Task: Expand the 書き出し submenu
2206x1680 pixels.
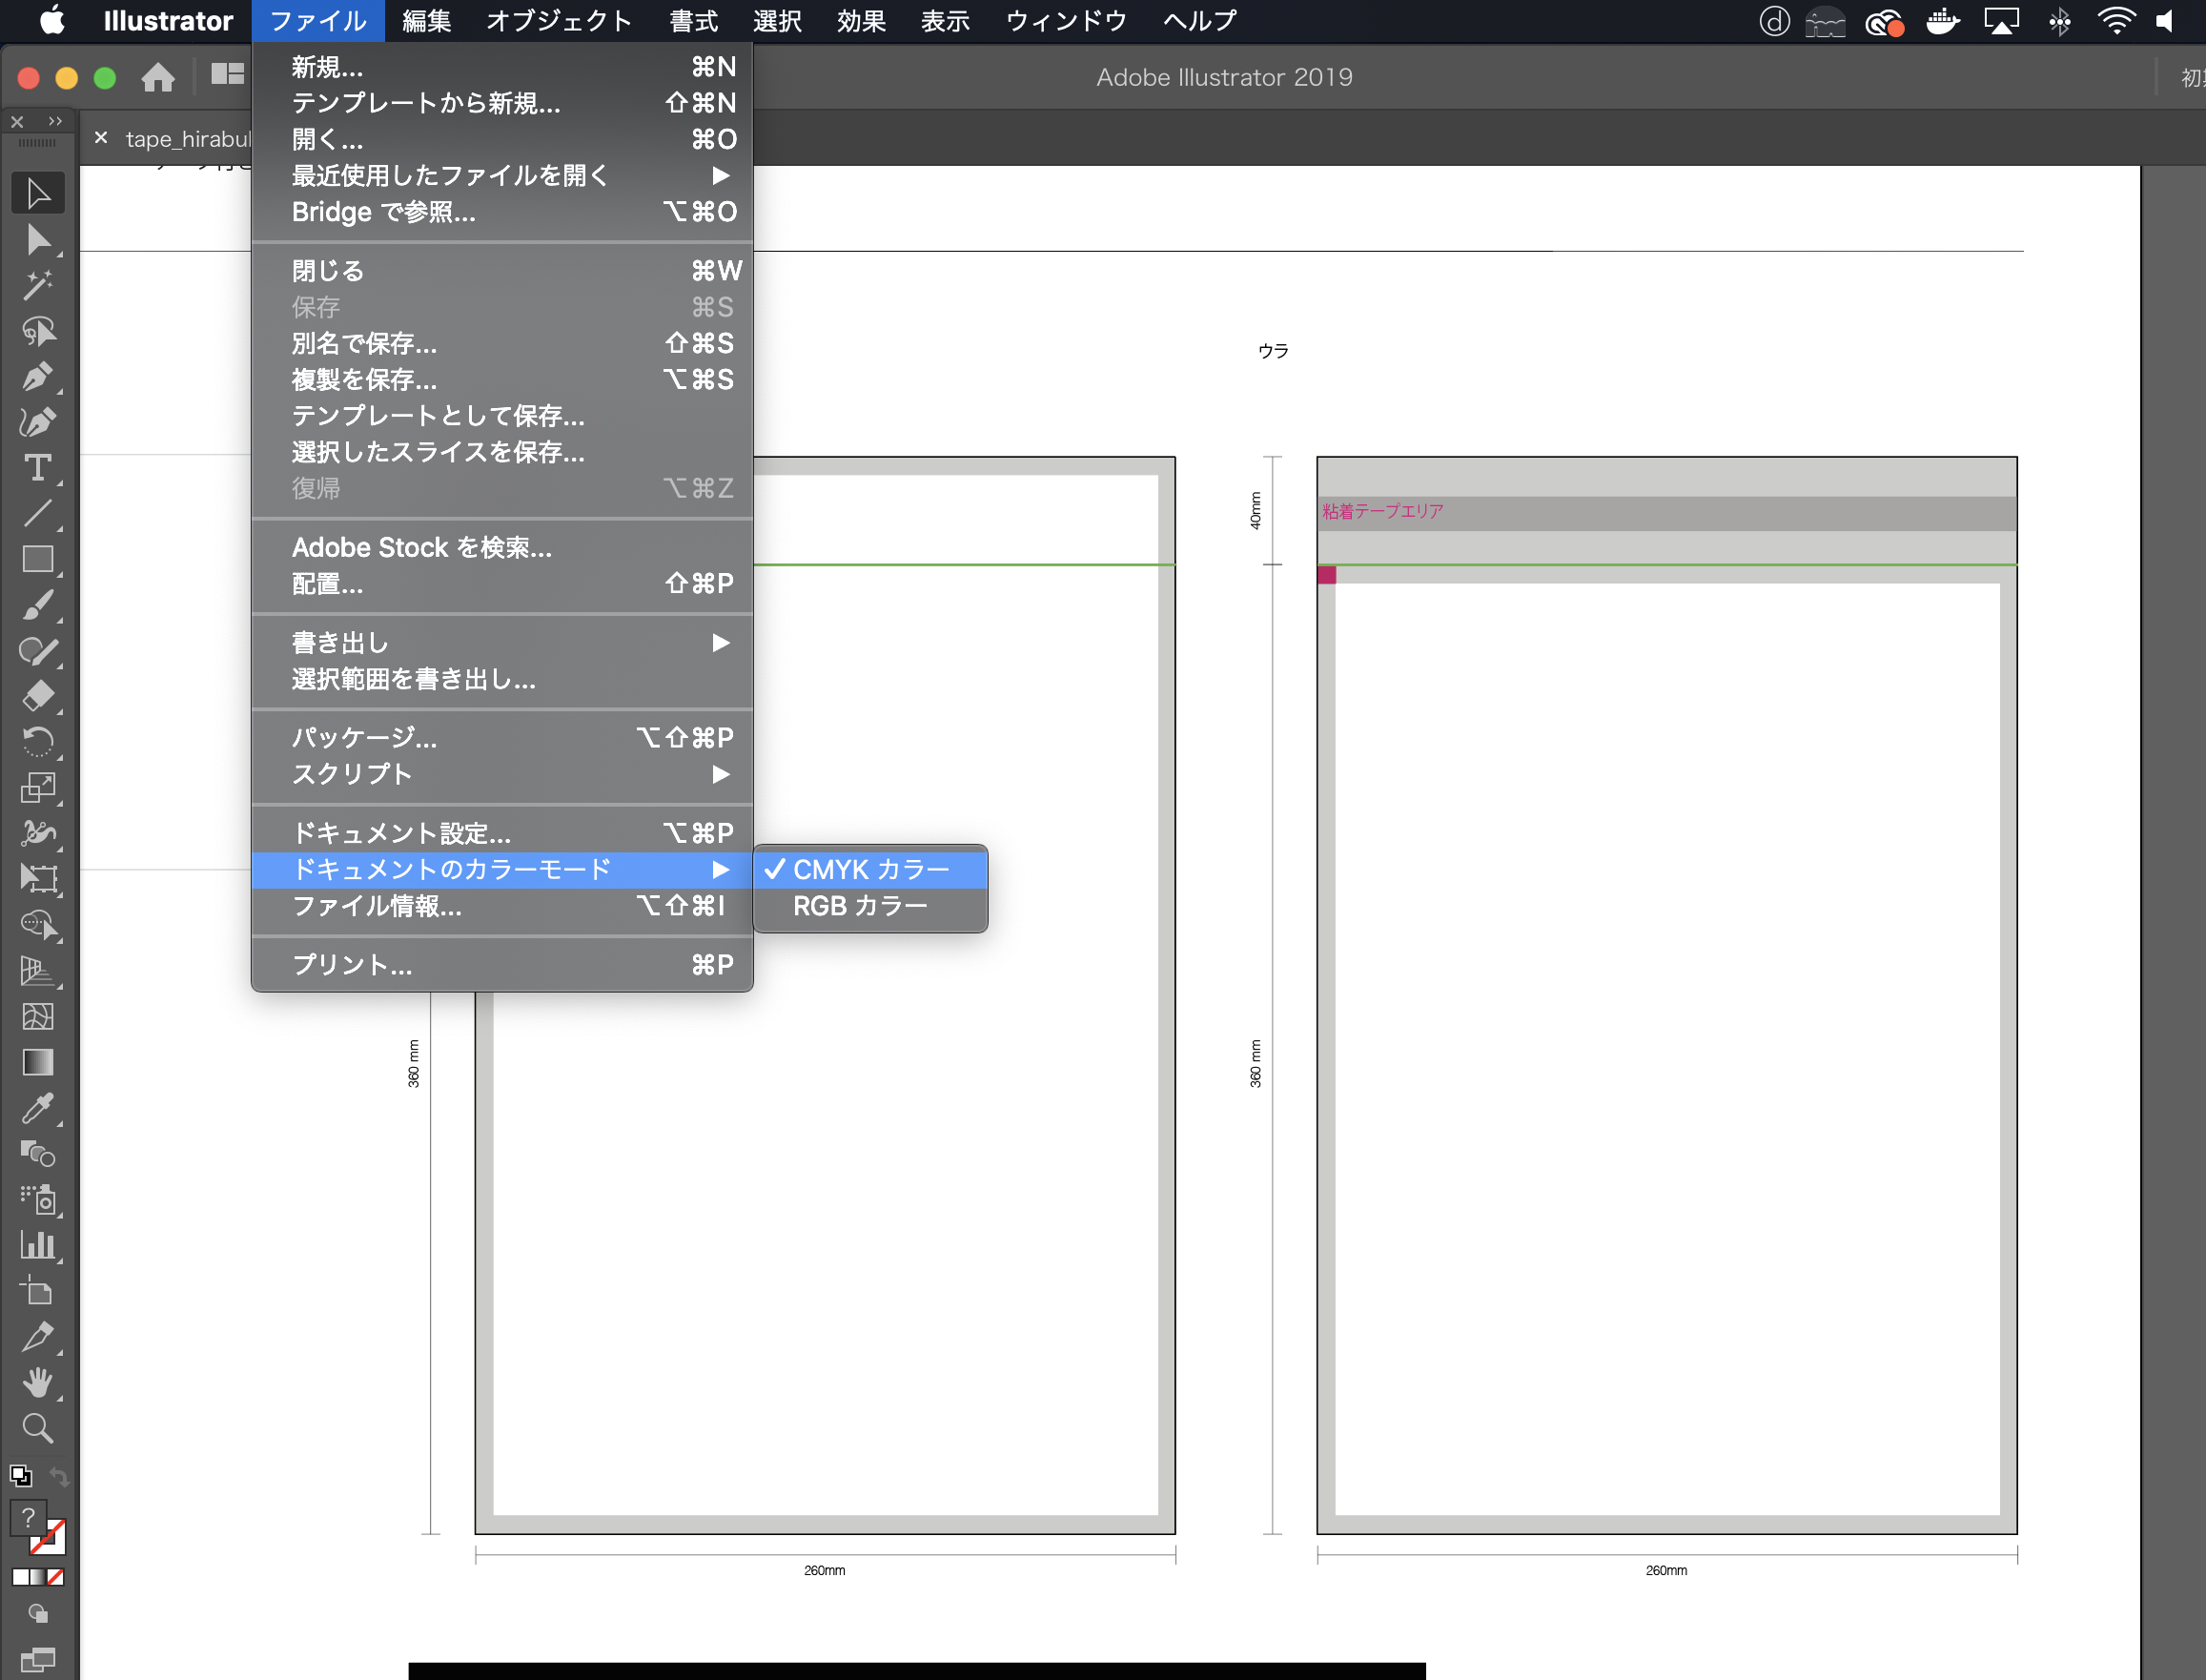Action: click(400, 642)
